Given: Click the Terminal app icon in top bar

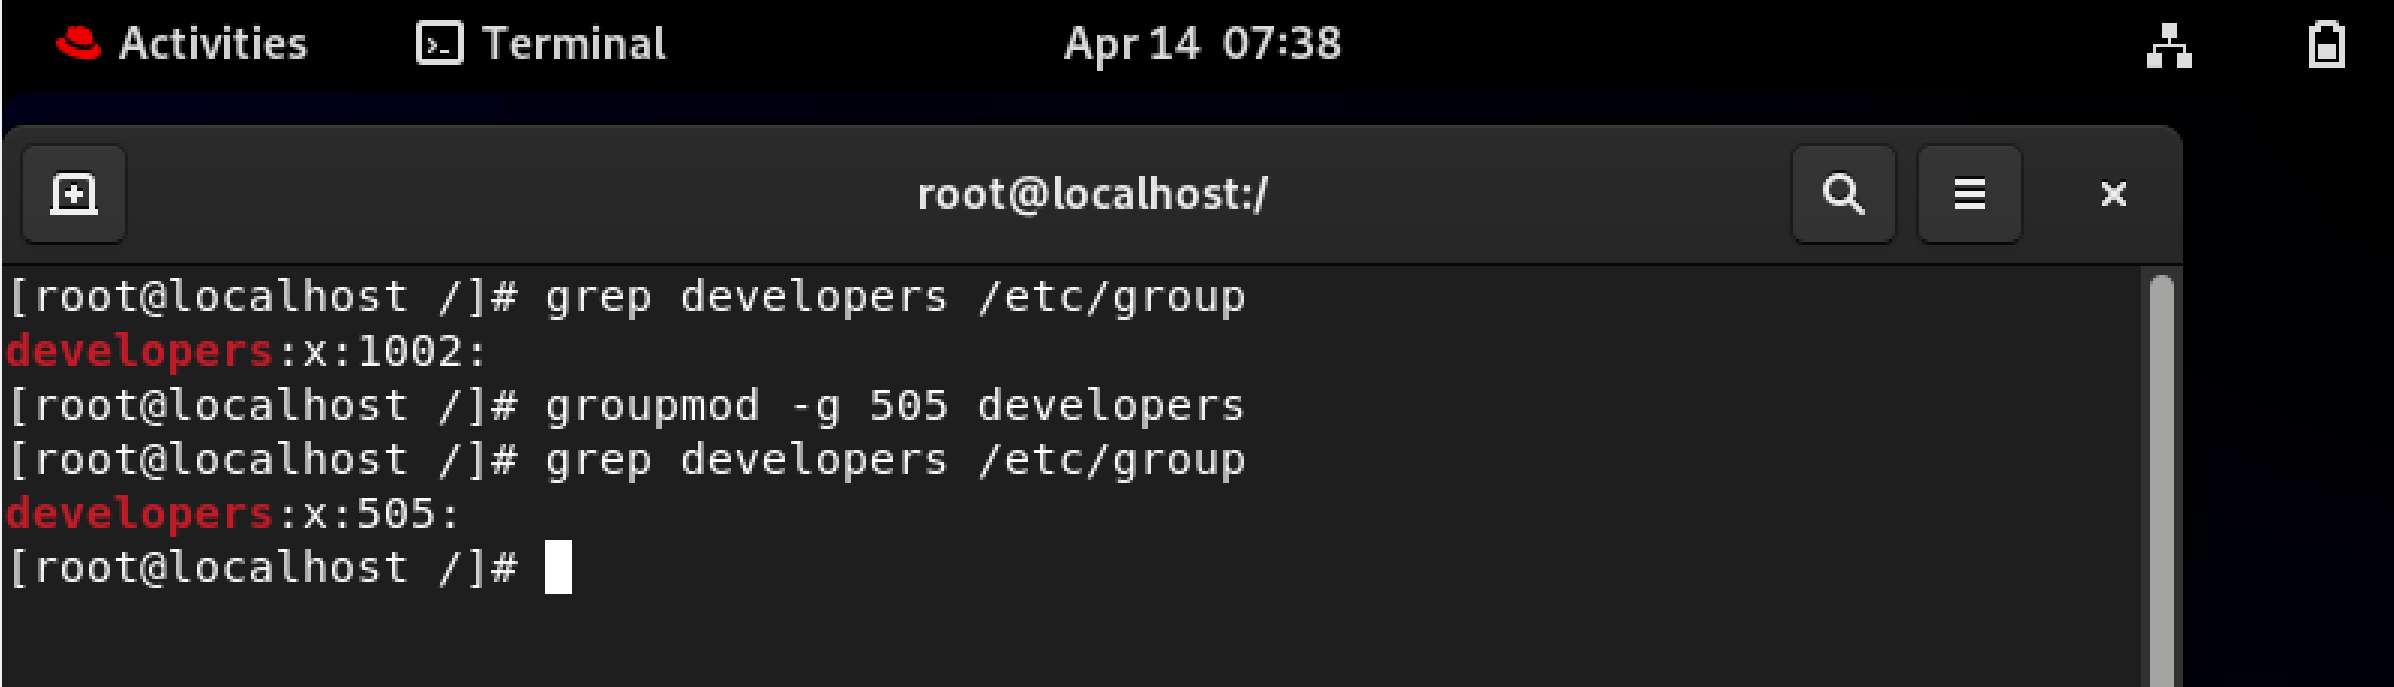Looking at the screenshot, I should [440, 44].
